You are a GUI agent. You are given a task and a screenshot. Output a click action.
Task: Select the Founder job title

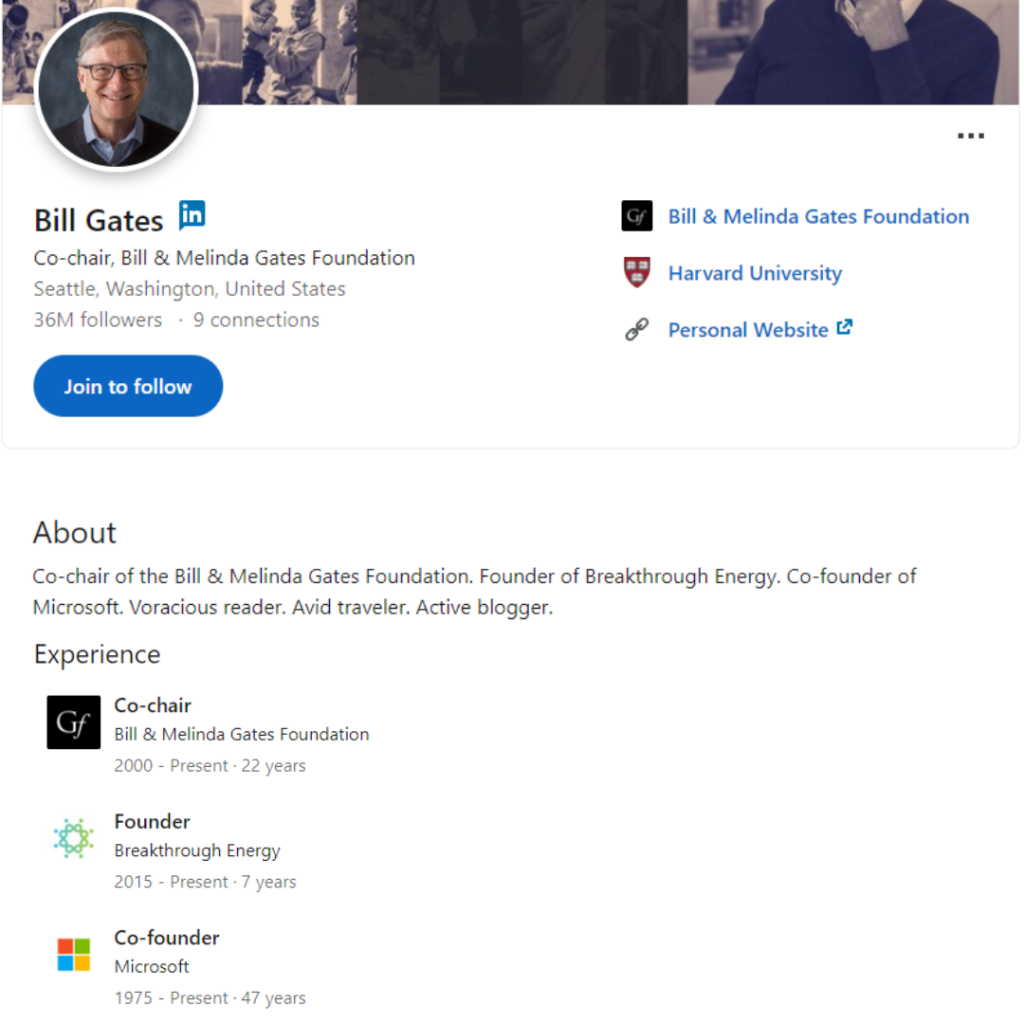pos(152,822)
